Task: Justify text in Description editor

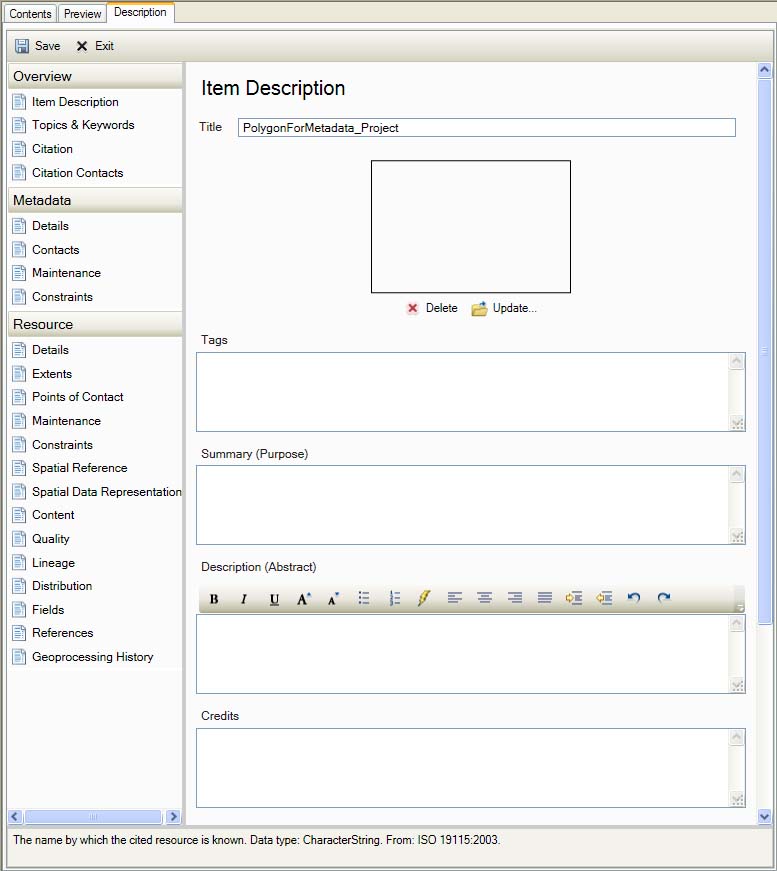Action: pyautogui.click(x=544, y=598)
